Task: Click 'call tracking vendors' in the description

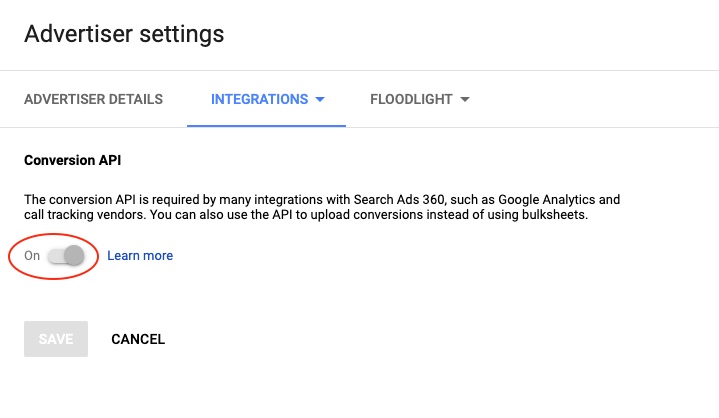Action: coord(84,215)
